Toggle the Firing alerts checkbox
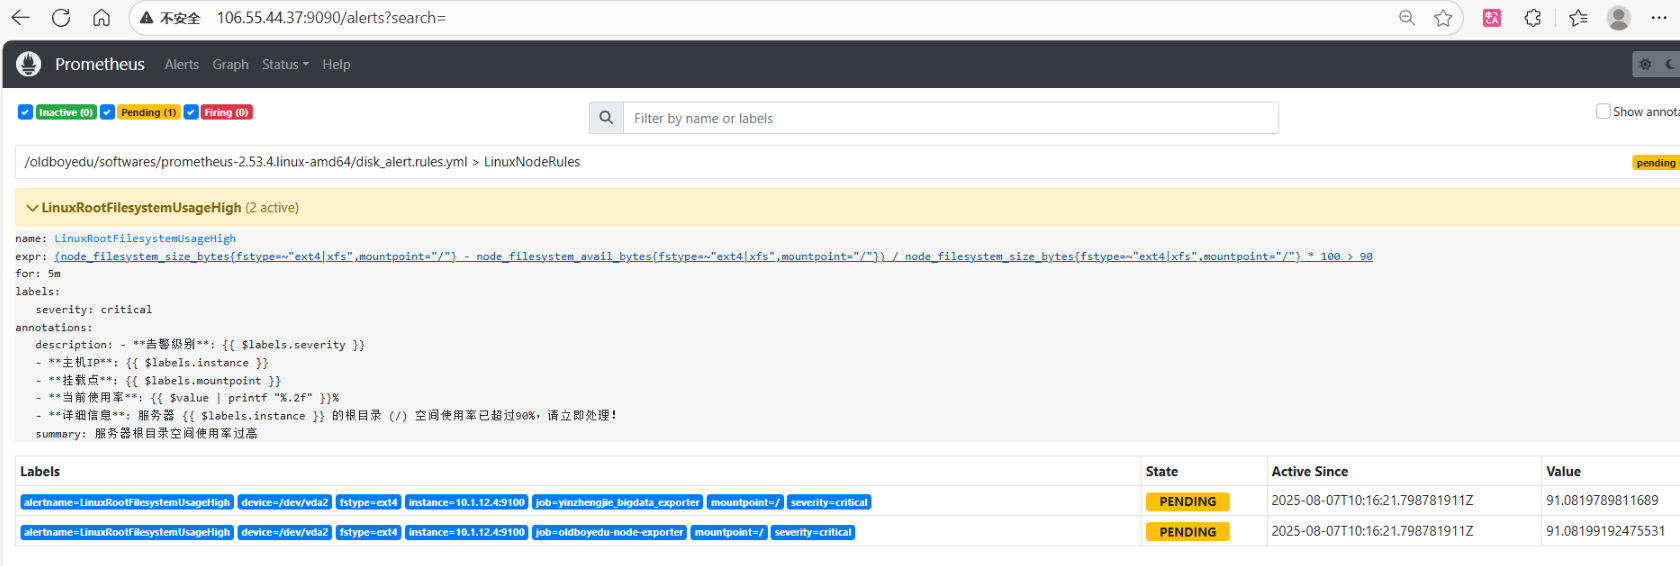1680x566 pixels. pos(191,112)
